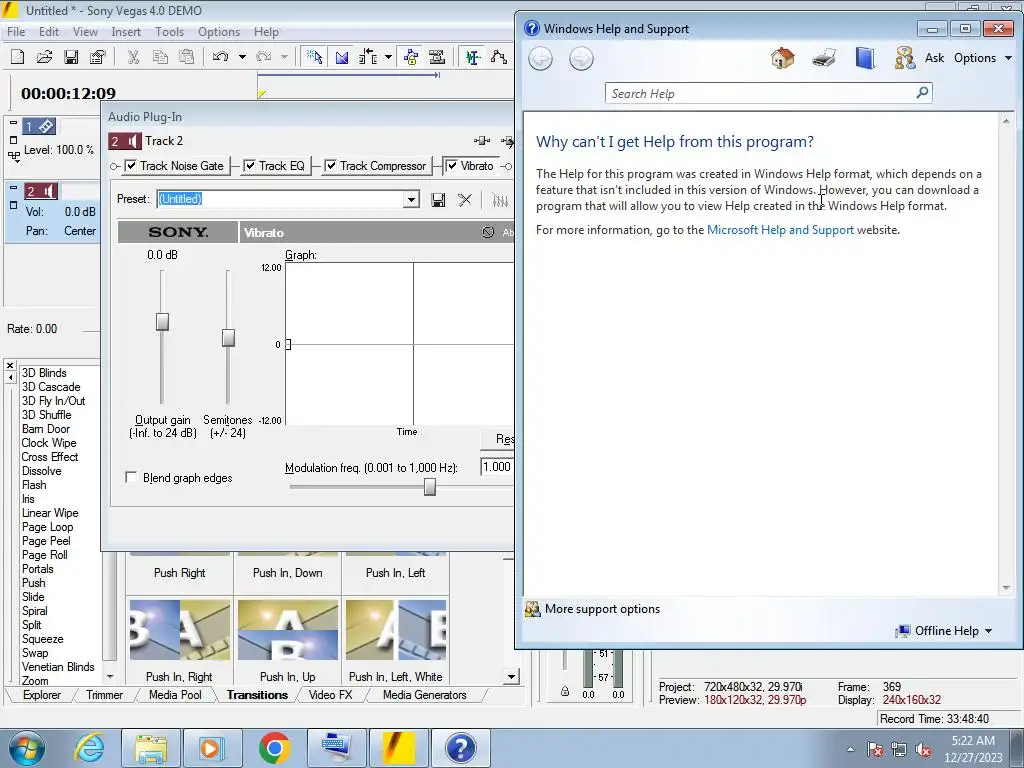Toggle the Ignore Event Grouping icon

[x=437, y=57]
